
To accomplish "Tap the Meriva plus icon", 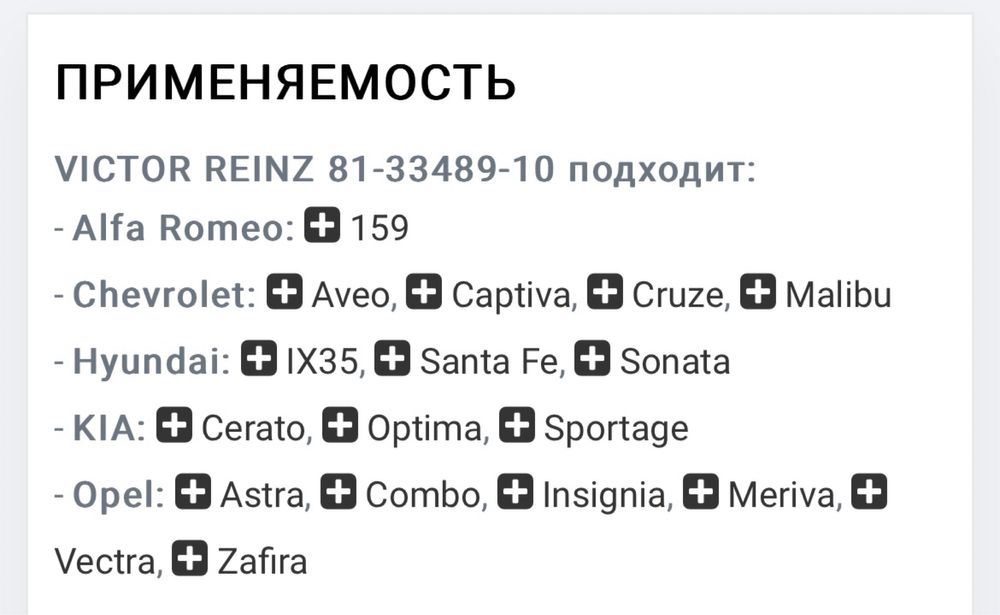I will (x=700, y=493).
